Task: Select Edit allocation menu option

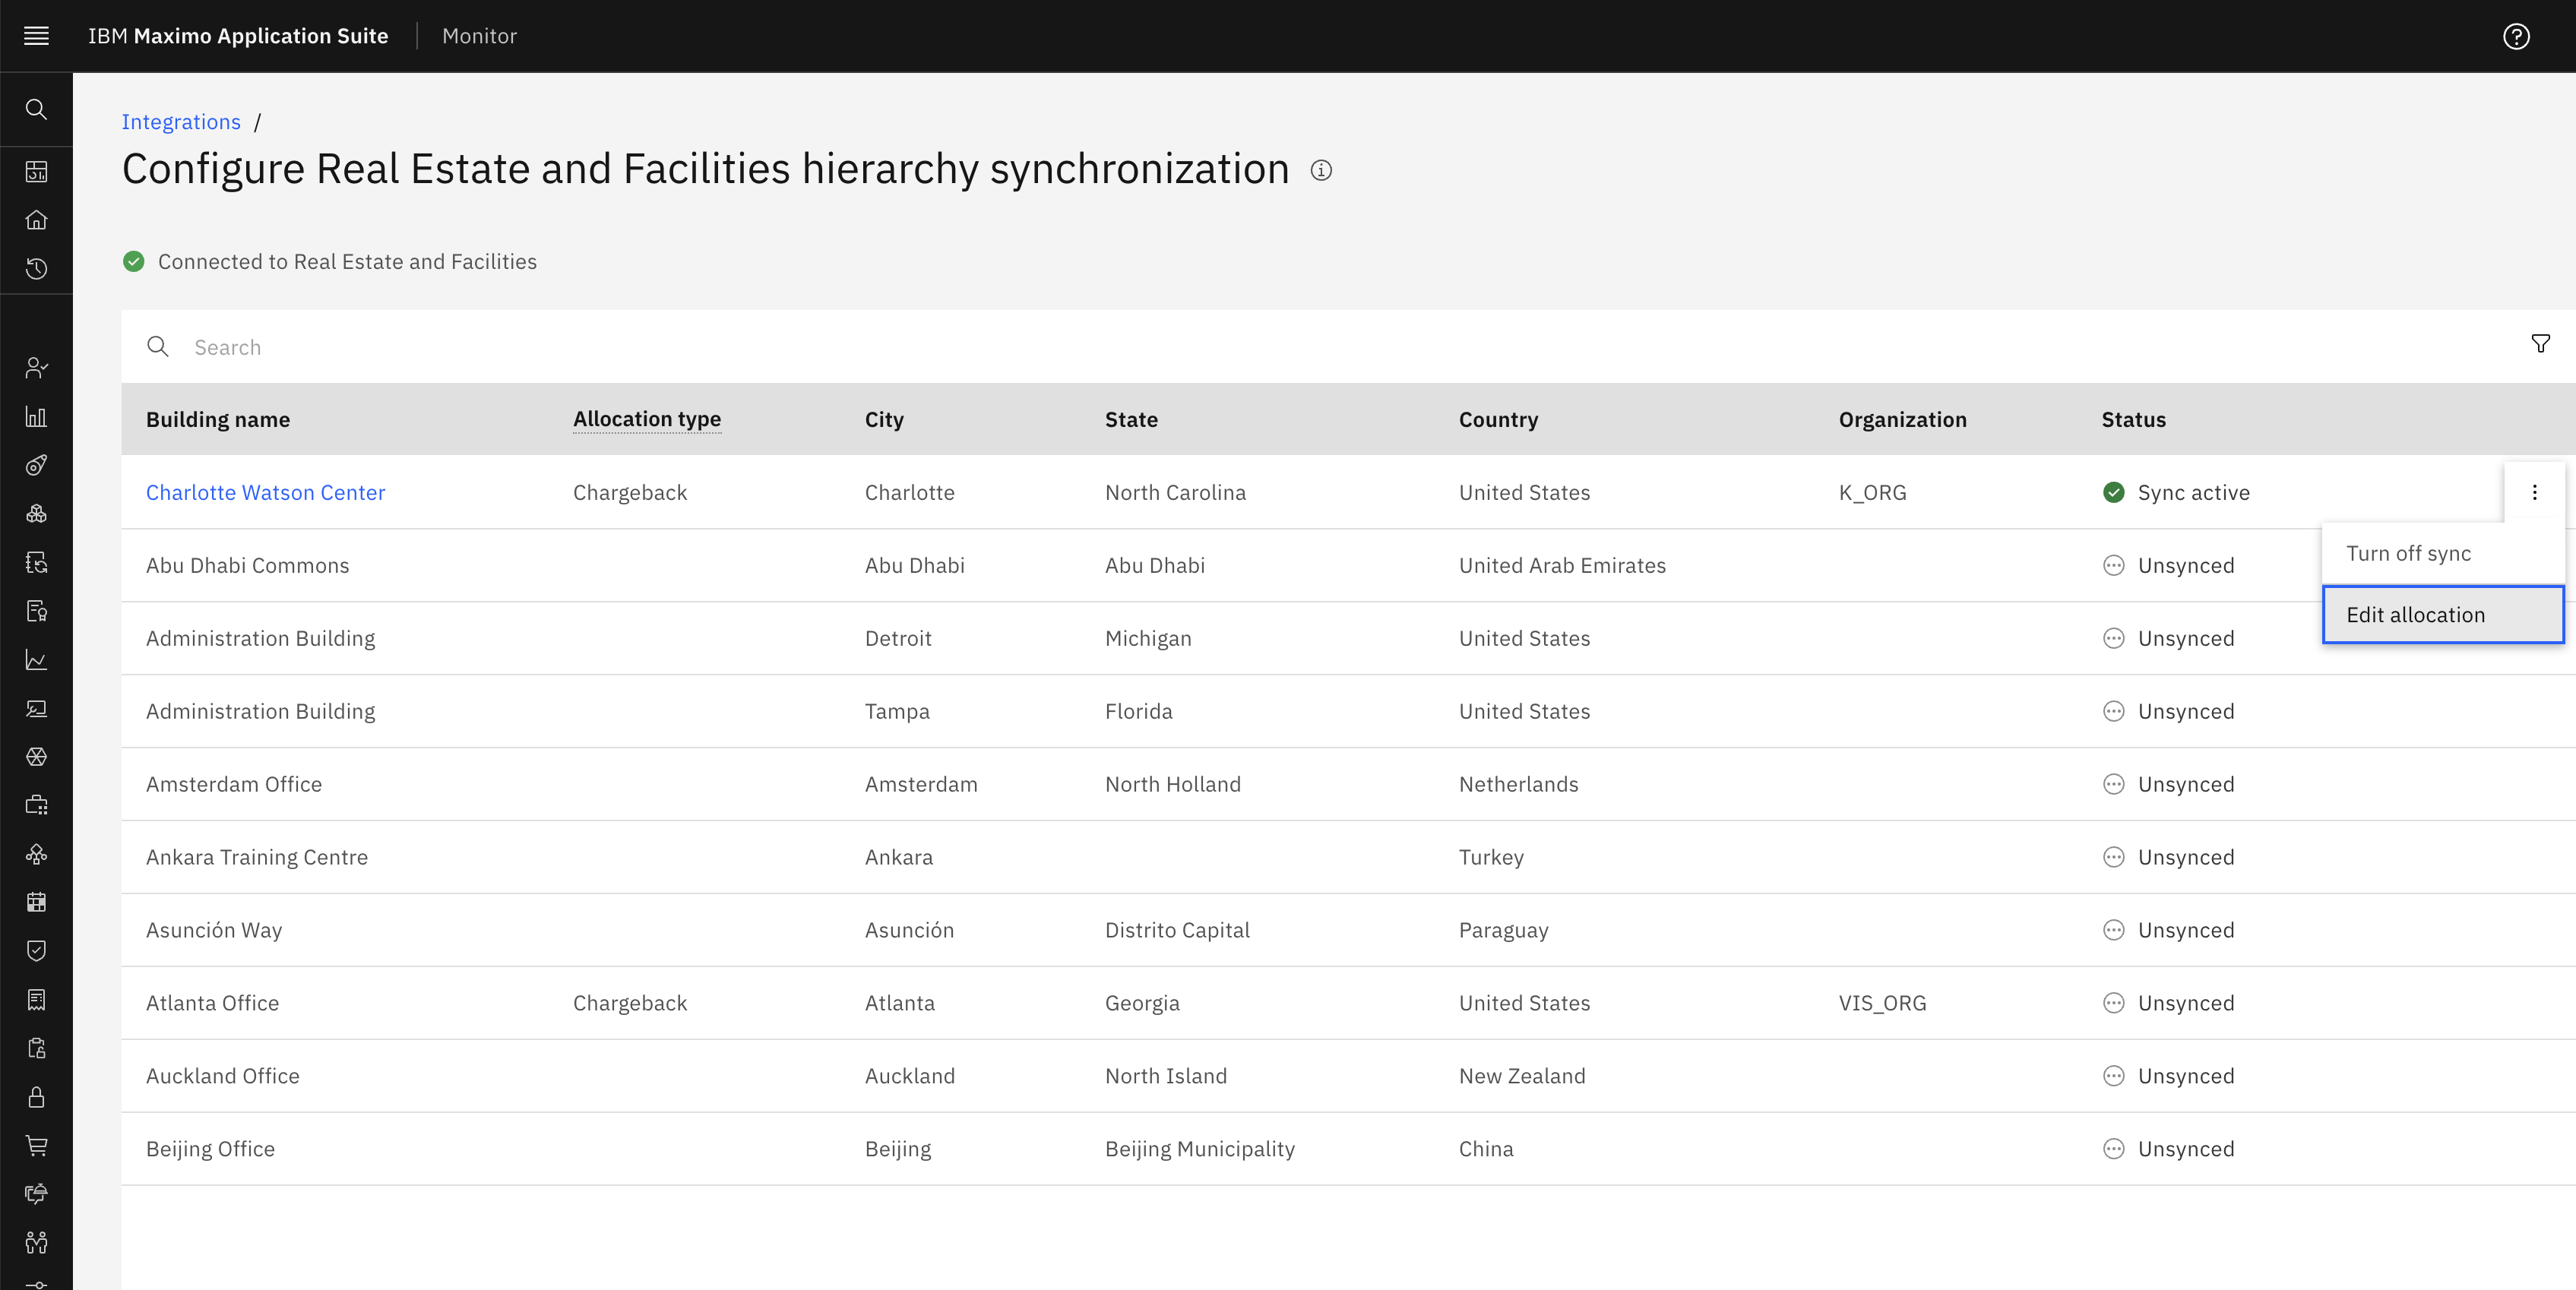Action: click(x=2443, y=615)
